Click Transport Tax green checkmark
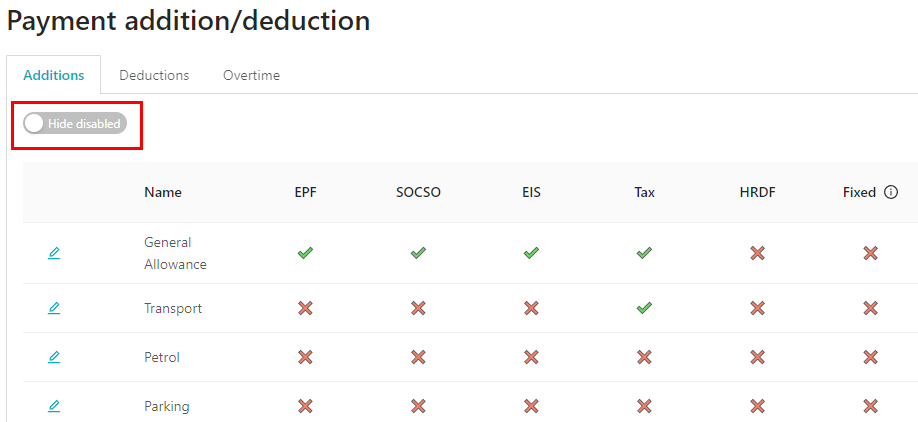Viewport: 918px width, 422px height. tap(644, 308)
